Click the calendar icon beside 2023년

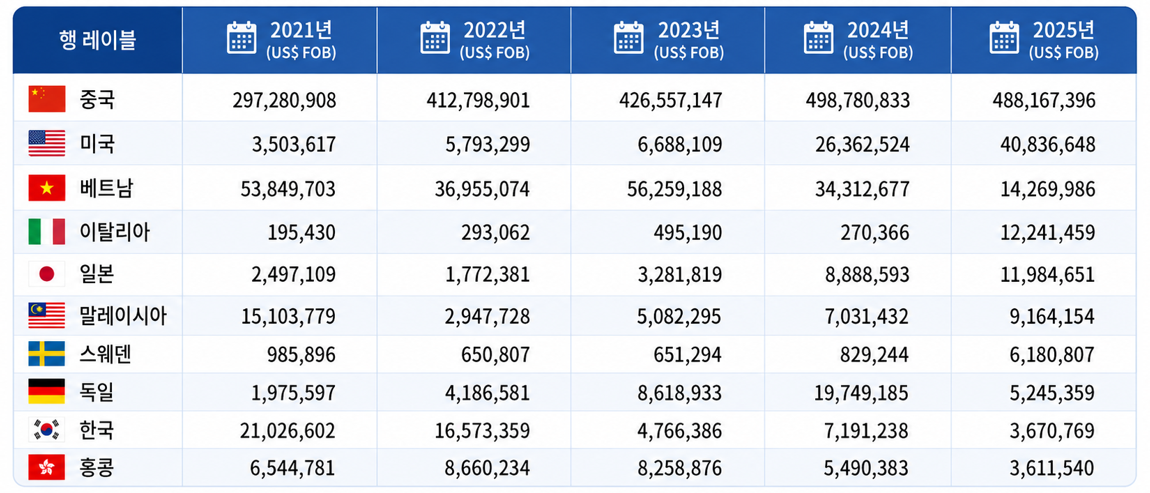pyautogui.click(x=629, y=38)
